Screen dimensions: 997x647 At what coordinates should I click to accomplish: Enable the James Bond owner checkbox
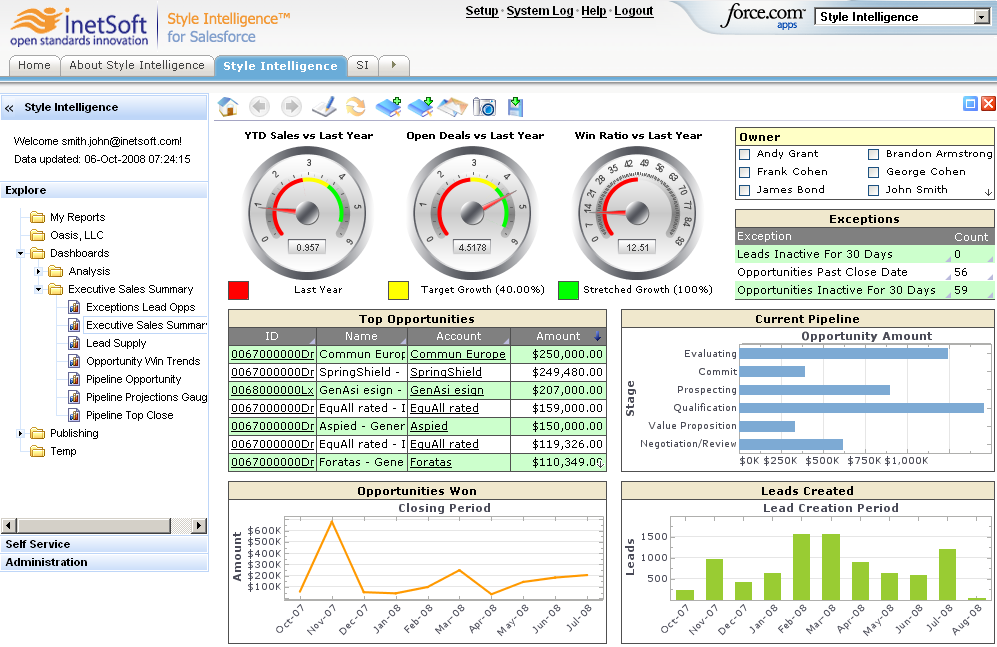pyautogui.click(x=744, y=190)
